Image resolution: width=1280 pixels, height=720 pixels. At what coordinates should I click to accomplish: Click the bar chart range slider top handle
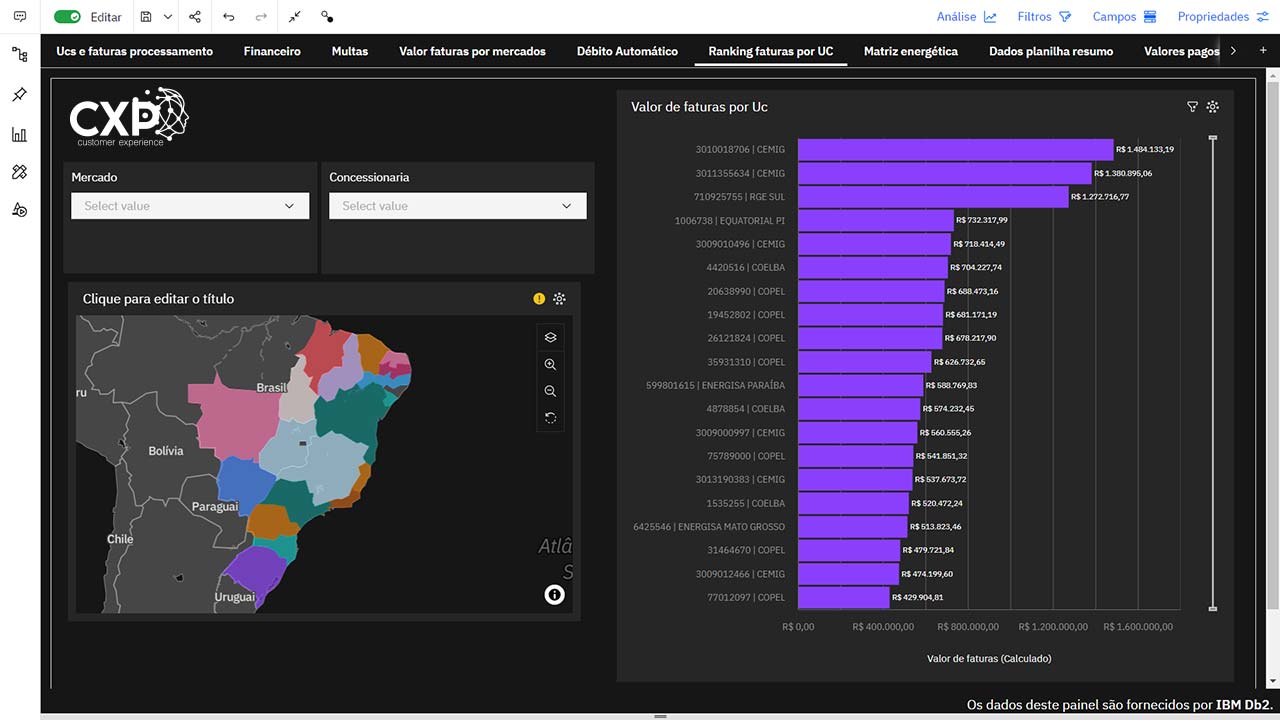pos(1213,137)
